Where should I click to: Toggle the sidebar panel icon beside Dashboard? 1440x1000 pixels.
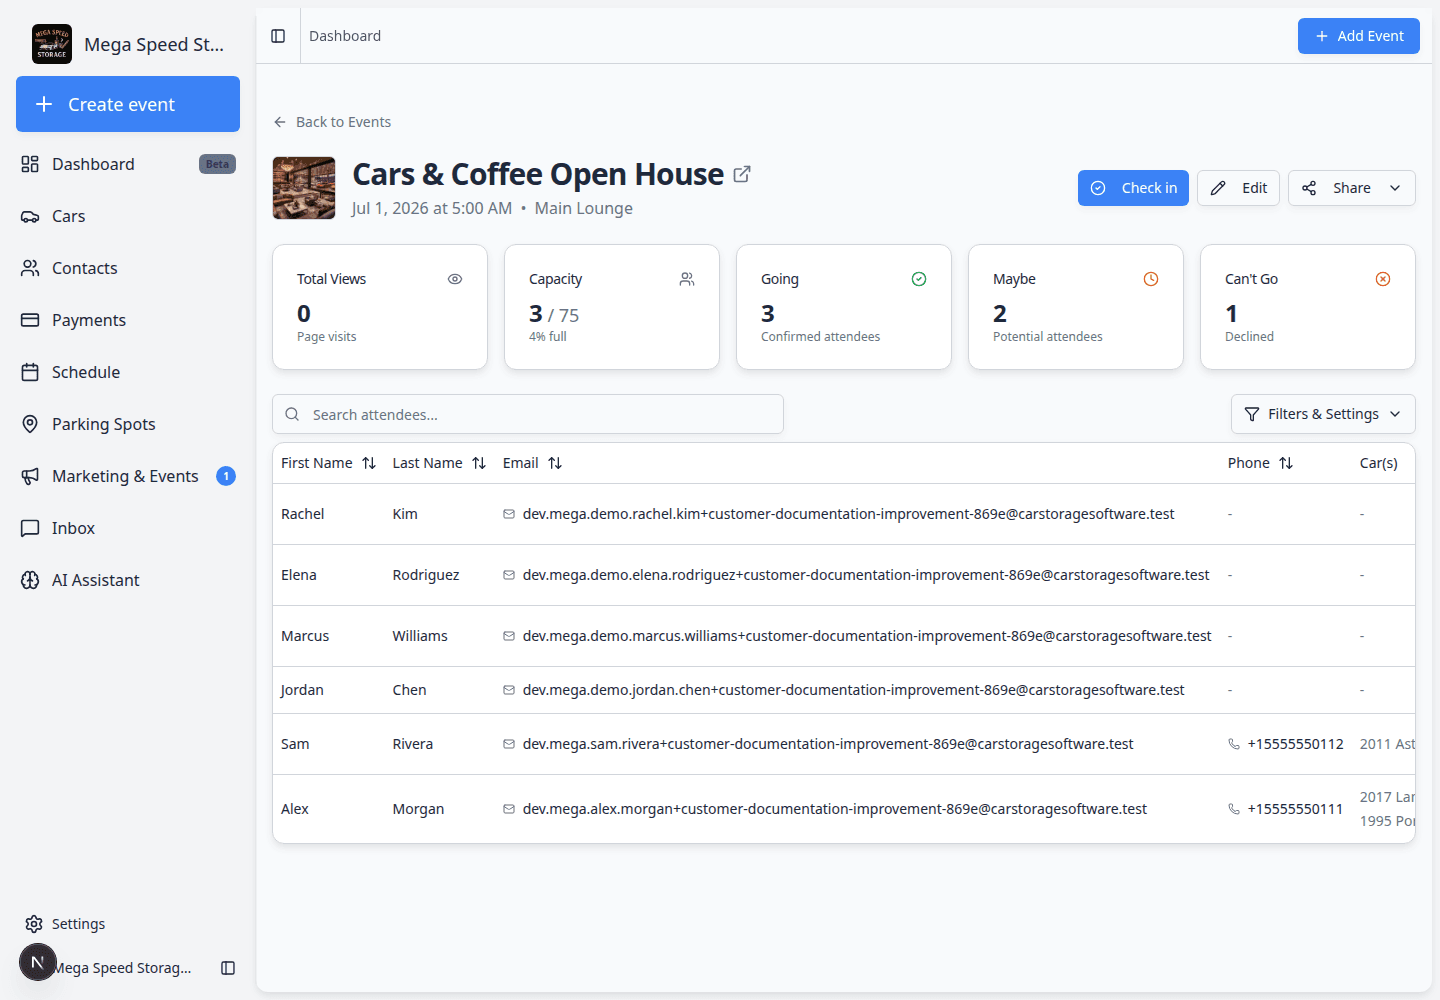coord(278,36)
